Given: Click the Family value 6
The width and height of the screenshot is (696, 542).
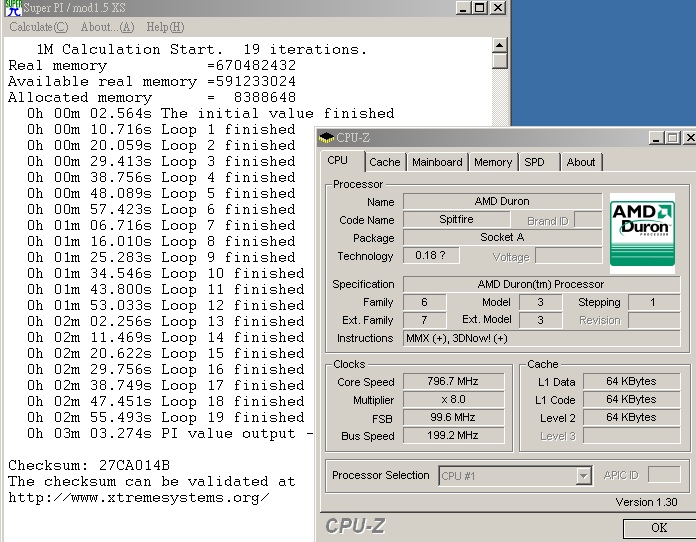Looking at the screenshot, I should (424, 302).
